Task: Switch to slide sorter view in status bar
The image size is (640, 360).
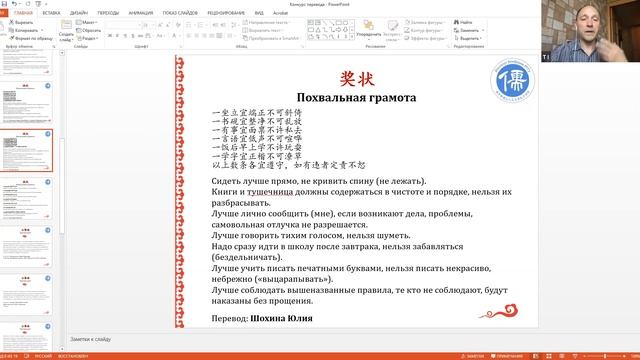Action: coord(549,356)
